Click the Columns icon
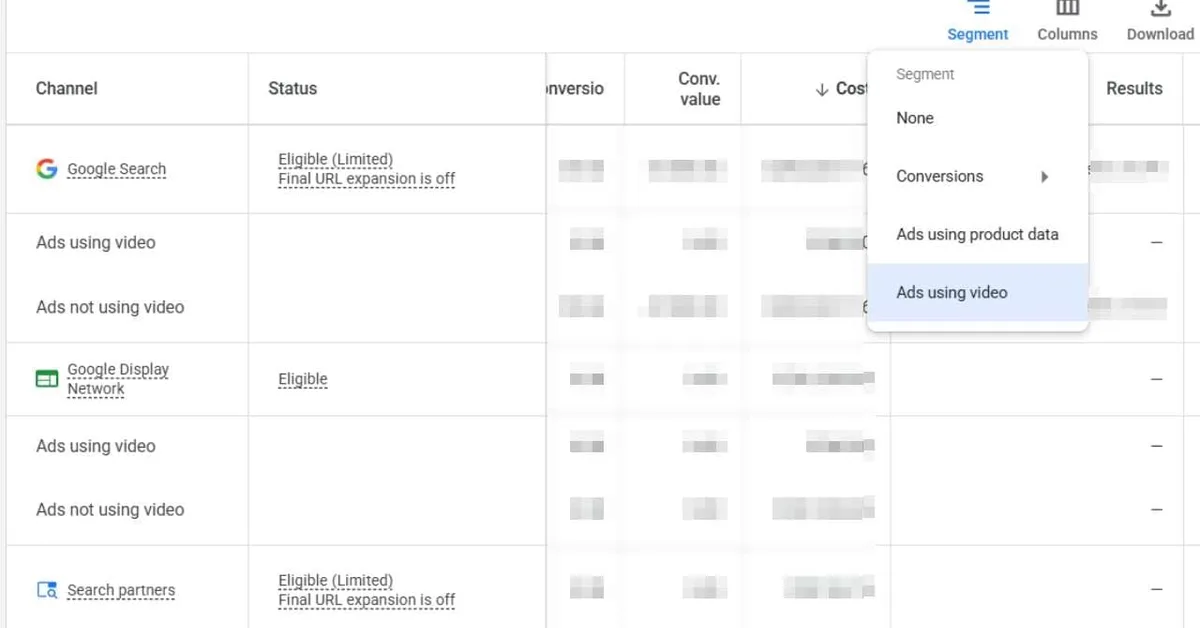This screenshot has width=1200, height=628. pyautogui.click(x=1067, y=9)
